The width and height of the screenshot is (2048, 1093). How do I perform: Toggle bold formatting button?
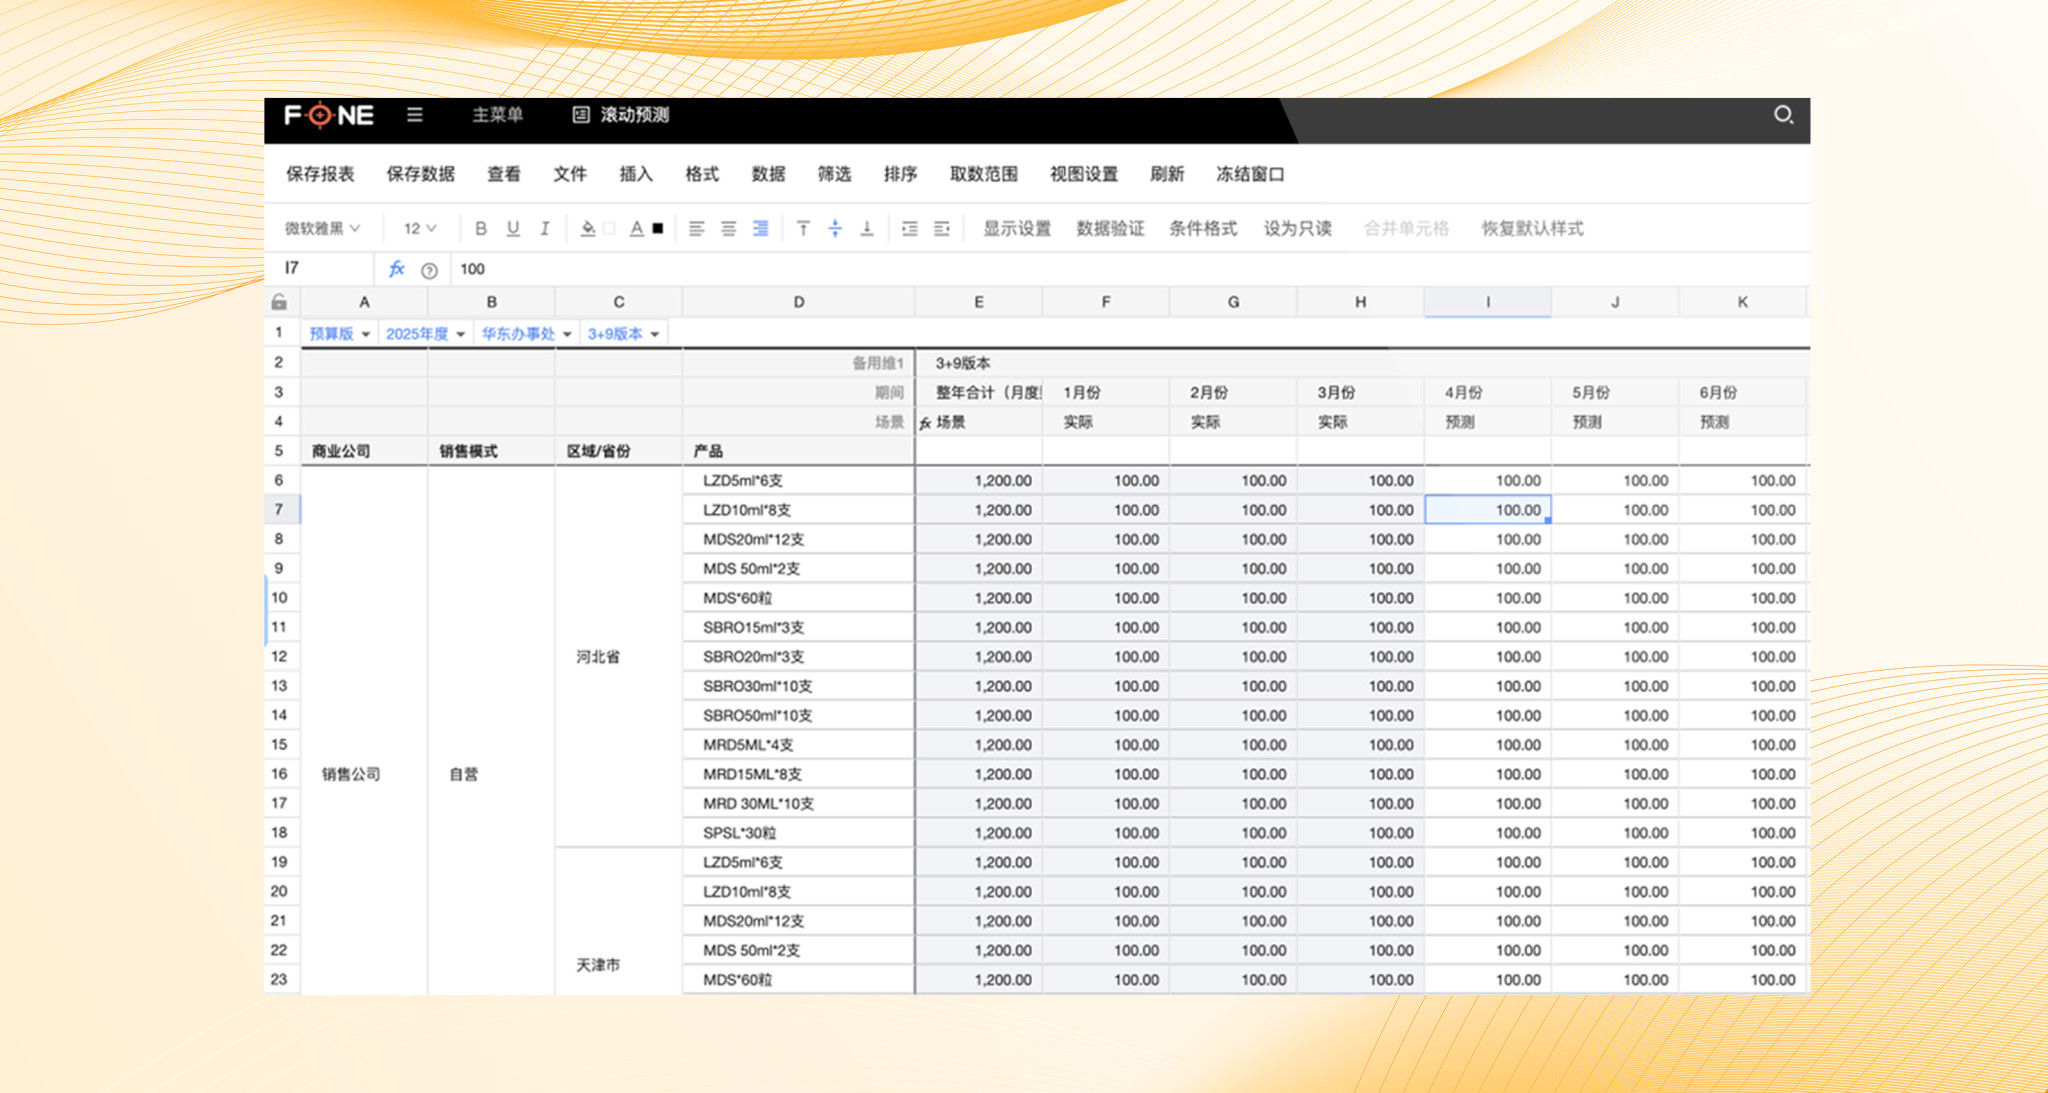pyautogui.click(x=481, y=228)
